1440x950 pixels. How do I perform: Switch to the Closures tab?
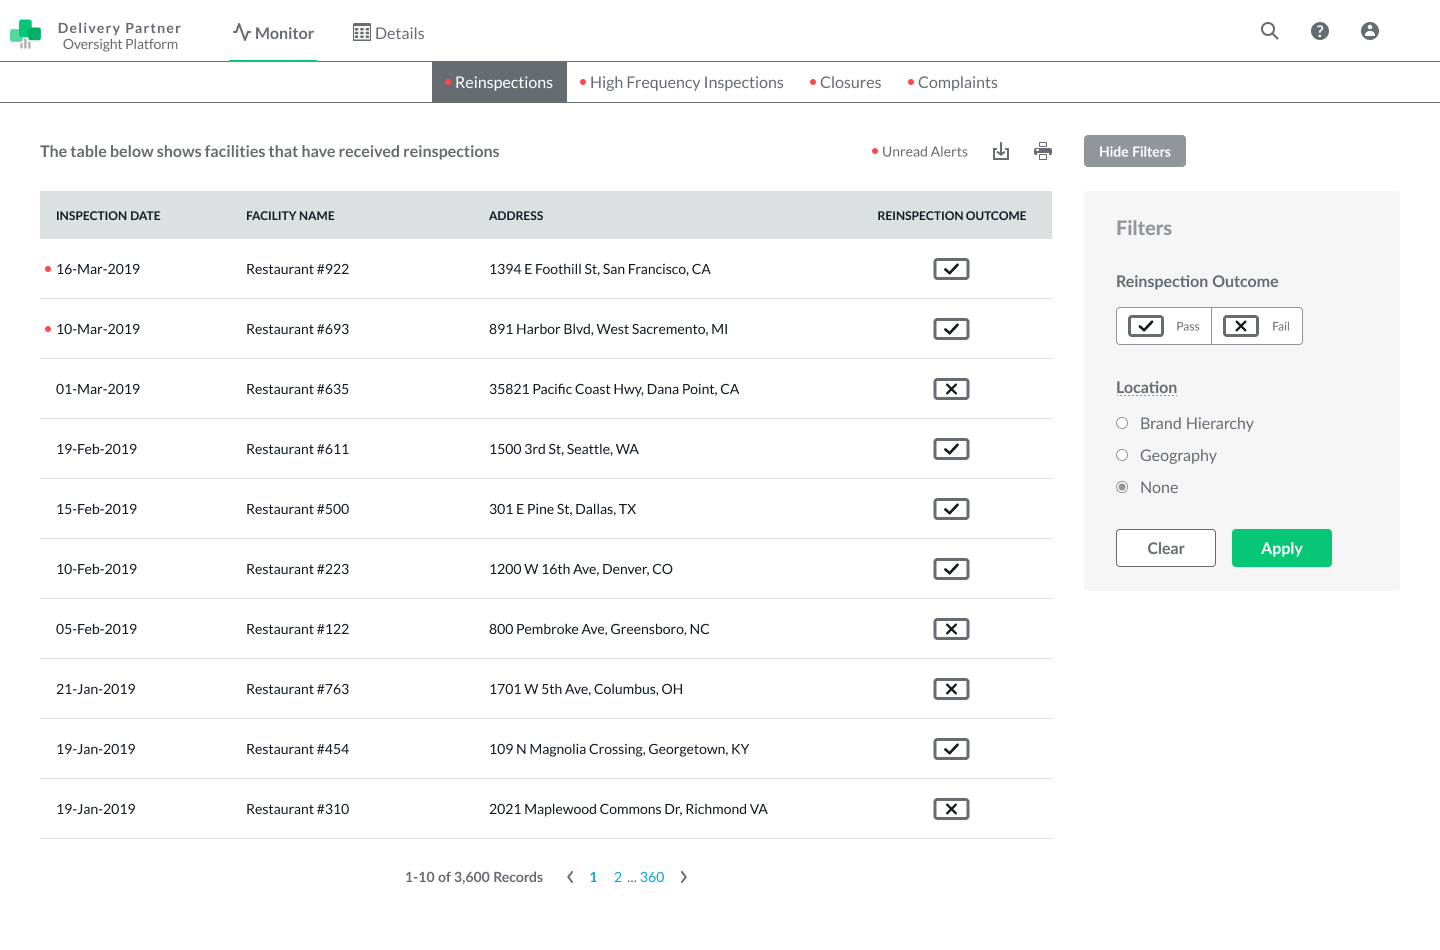pyautogui.click(x=849, y=83)
